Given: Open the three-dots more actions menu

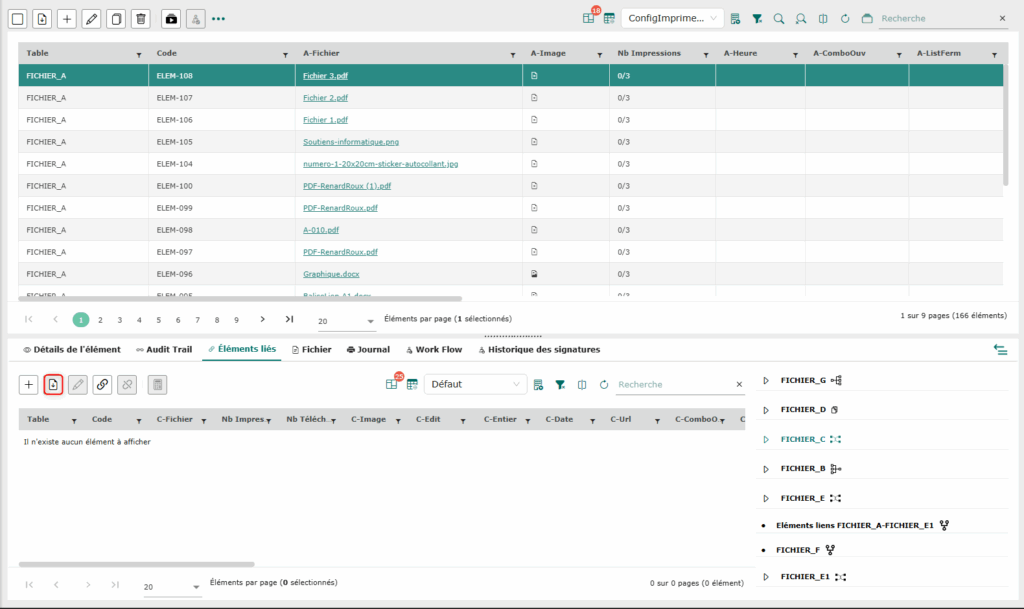Looking at the screenshot, I should tap(218, 19).
